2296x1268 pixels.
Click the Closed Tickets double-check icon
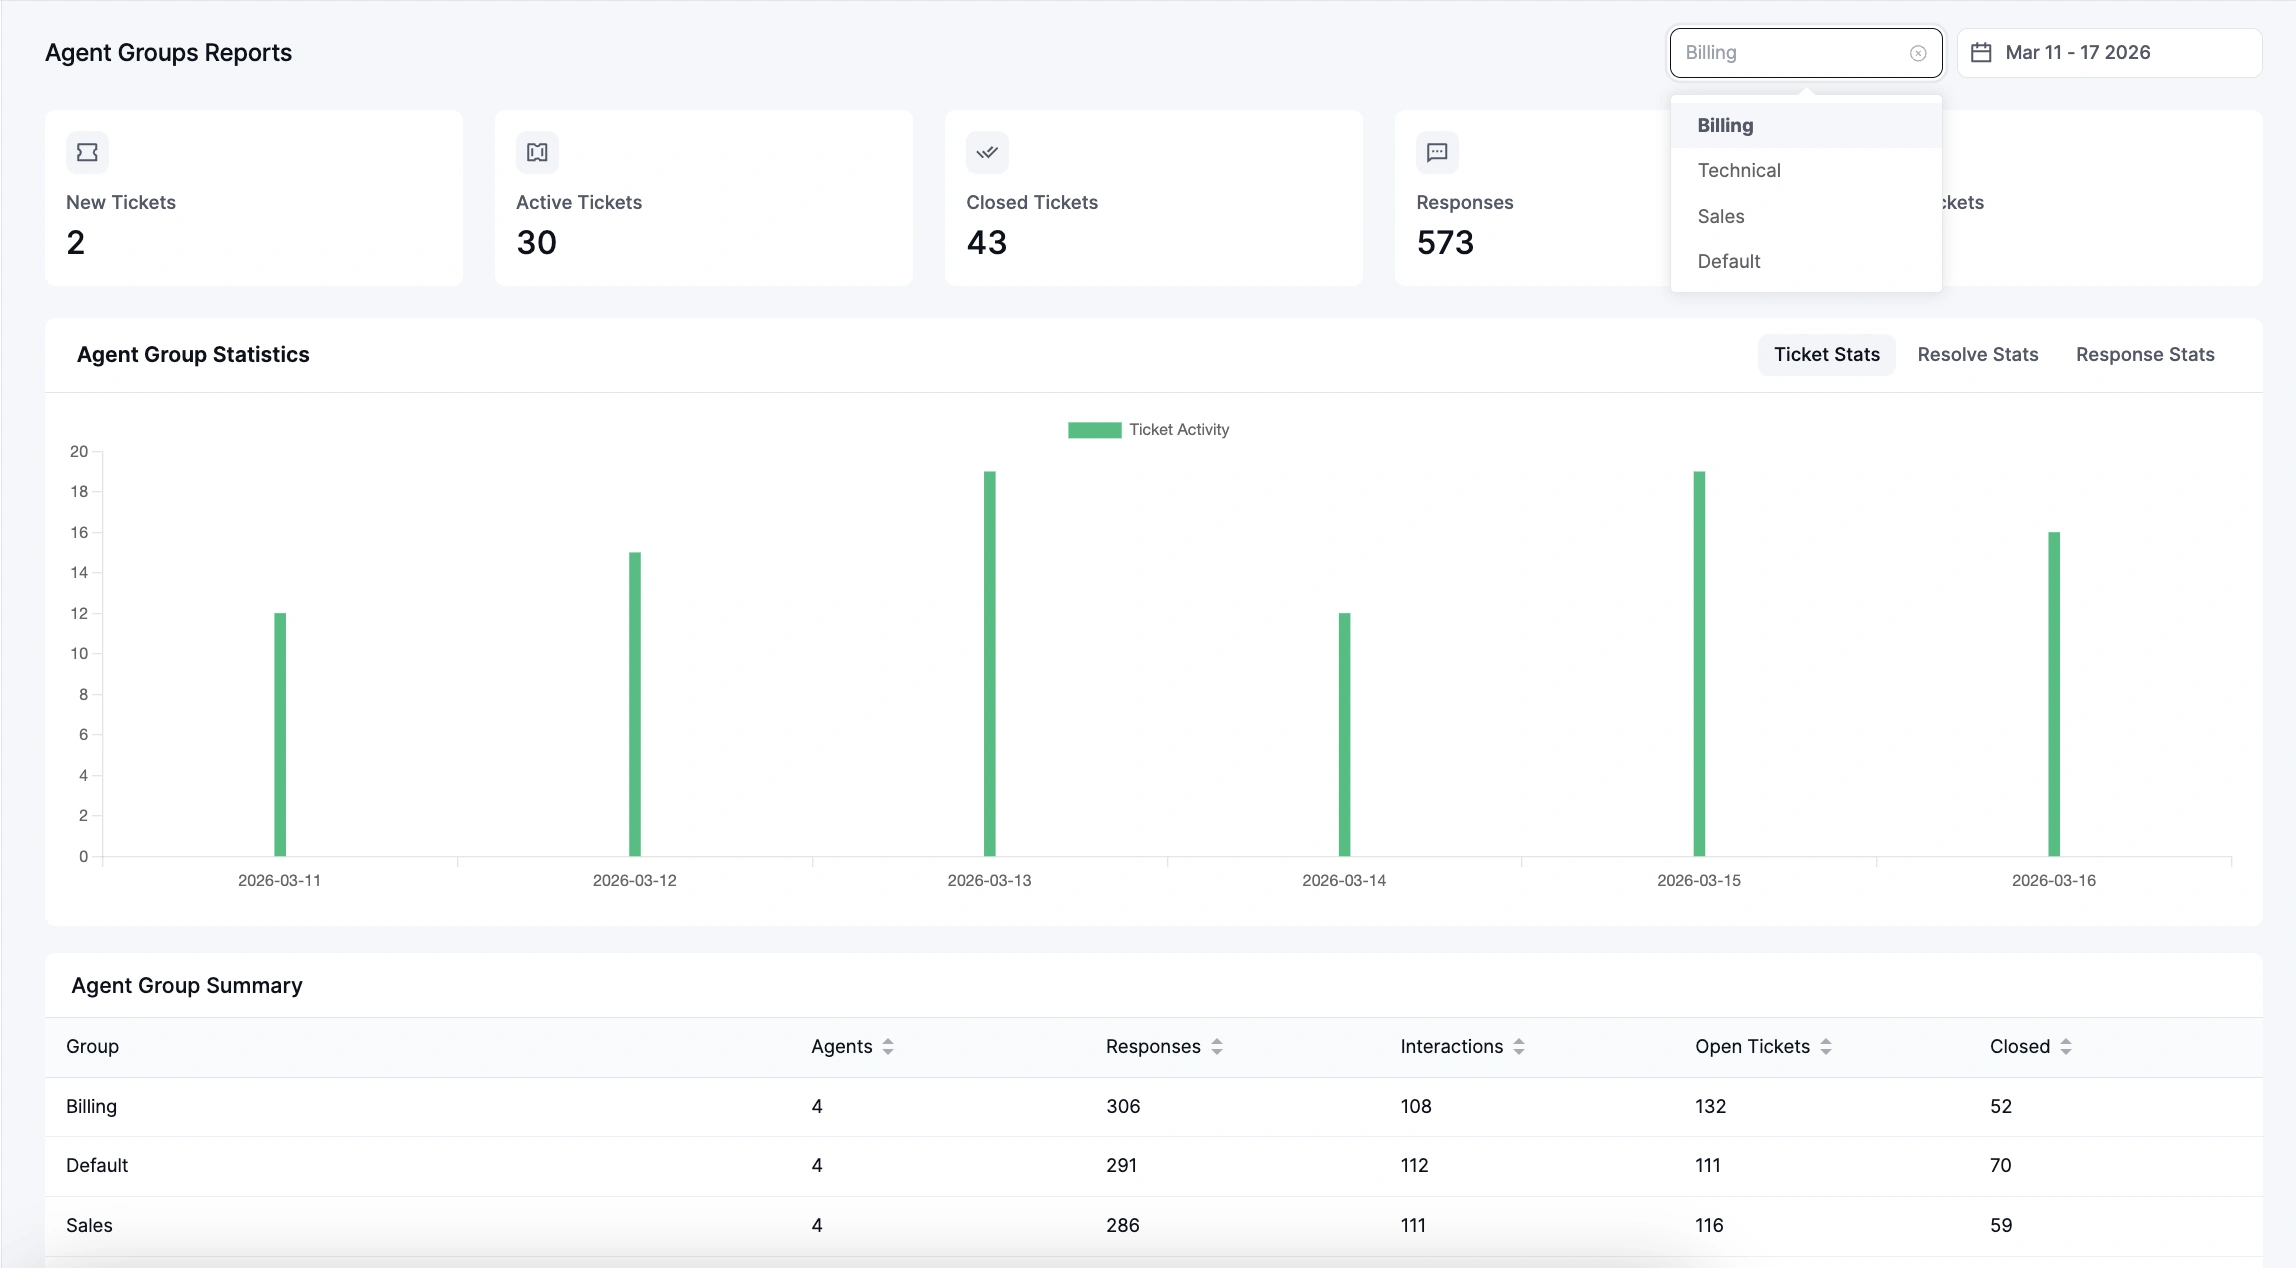(x=987, y=152)
